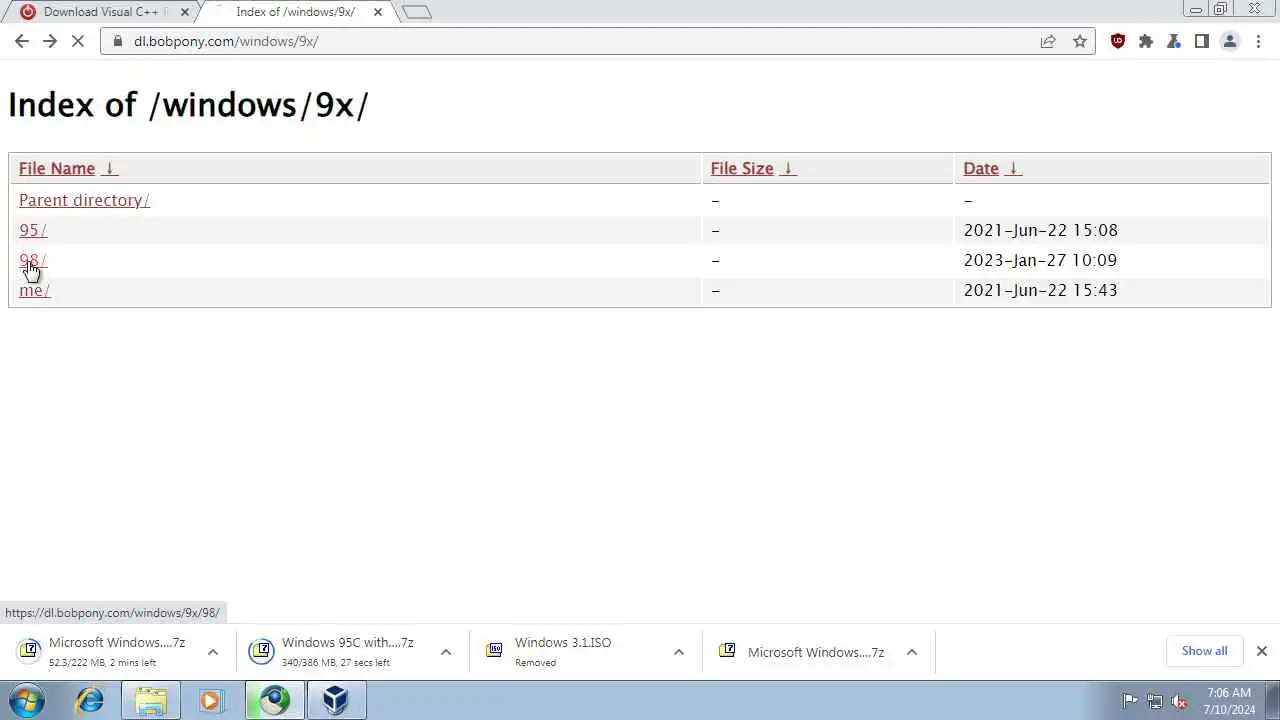The image size is (1280, 720).
Task: Go back to the previous page
Action: [22, 41]
